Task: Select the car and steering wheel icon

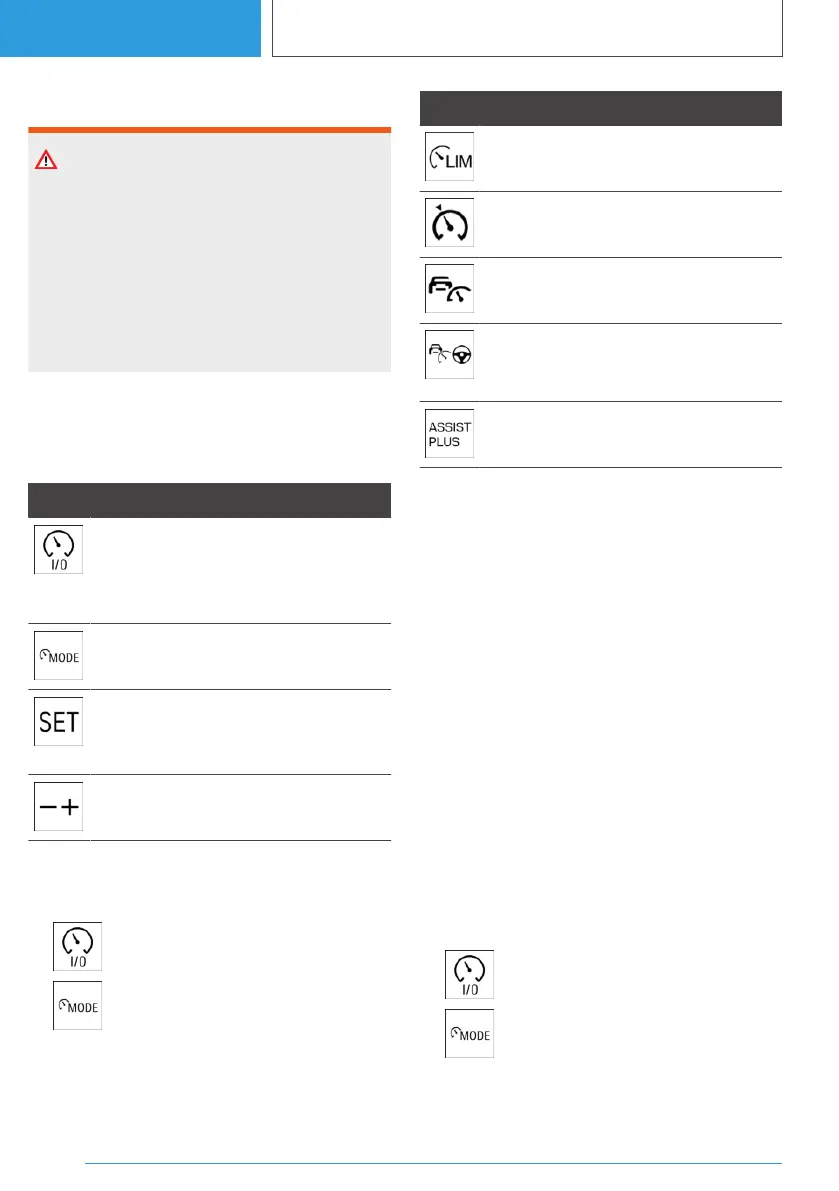Action: (x=449, y=356)
